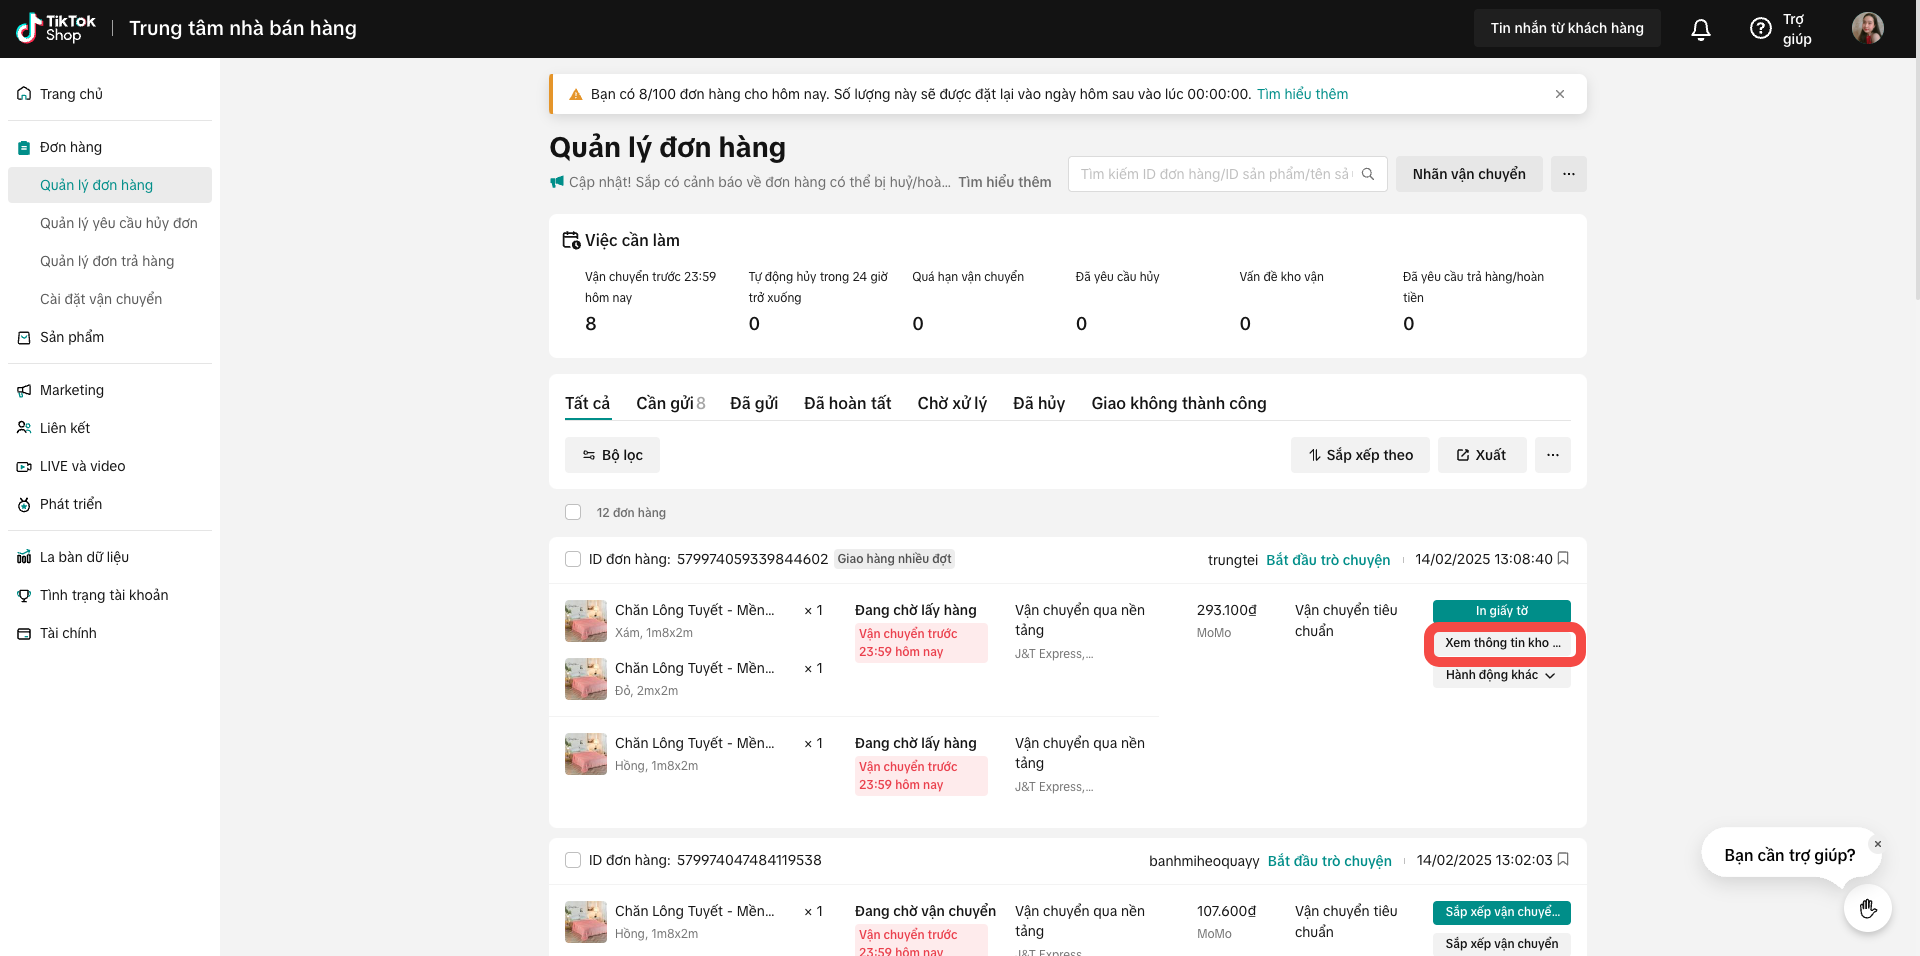Click the order search input field
The height and width of the screenshot is (956, 1920).
[1214, 174]
